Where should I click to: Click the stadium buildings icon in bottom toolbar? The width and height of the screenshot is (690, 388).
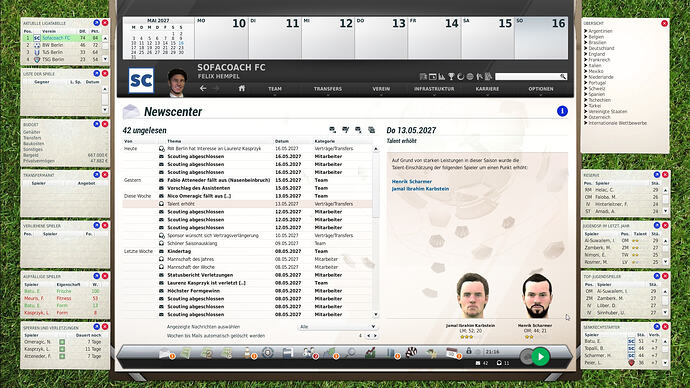[x=391, y=353]
